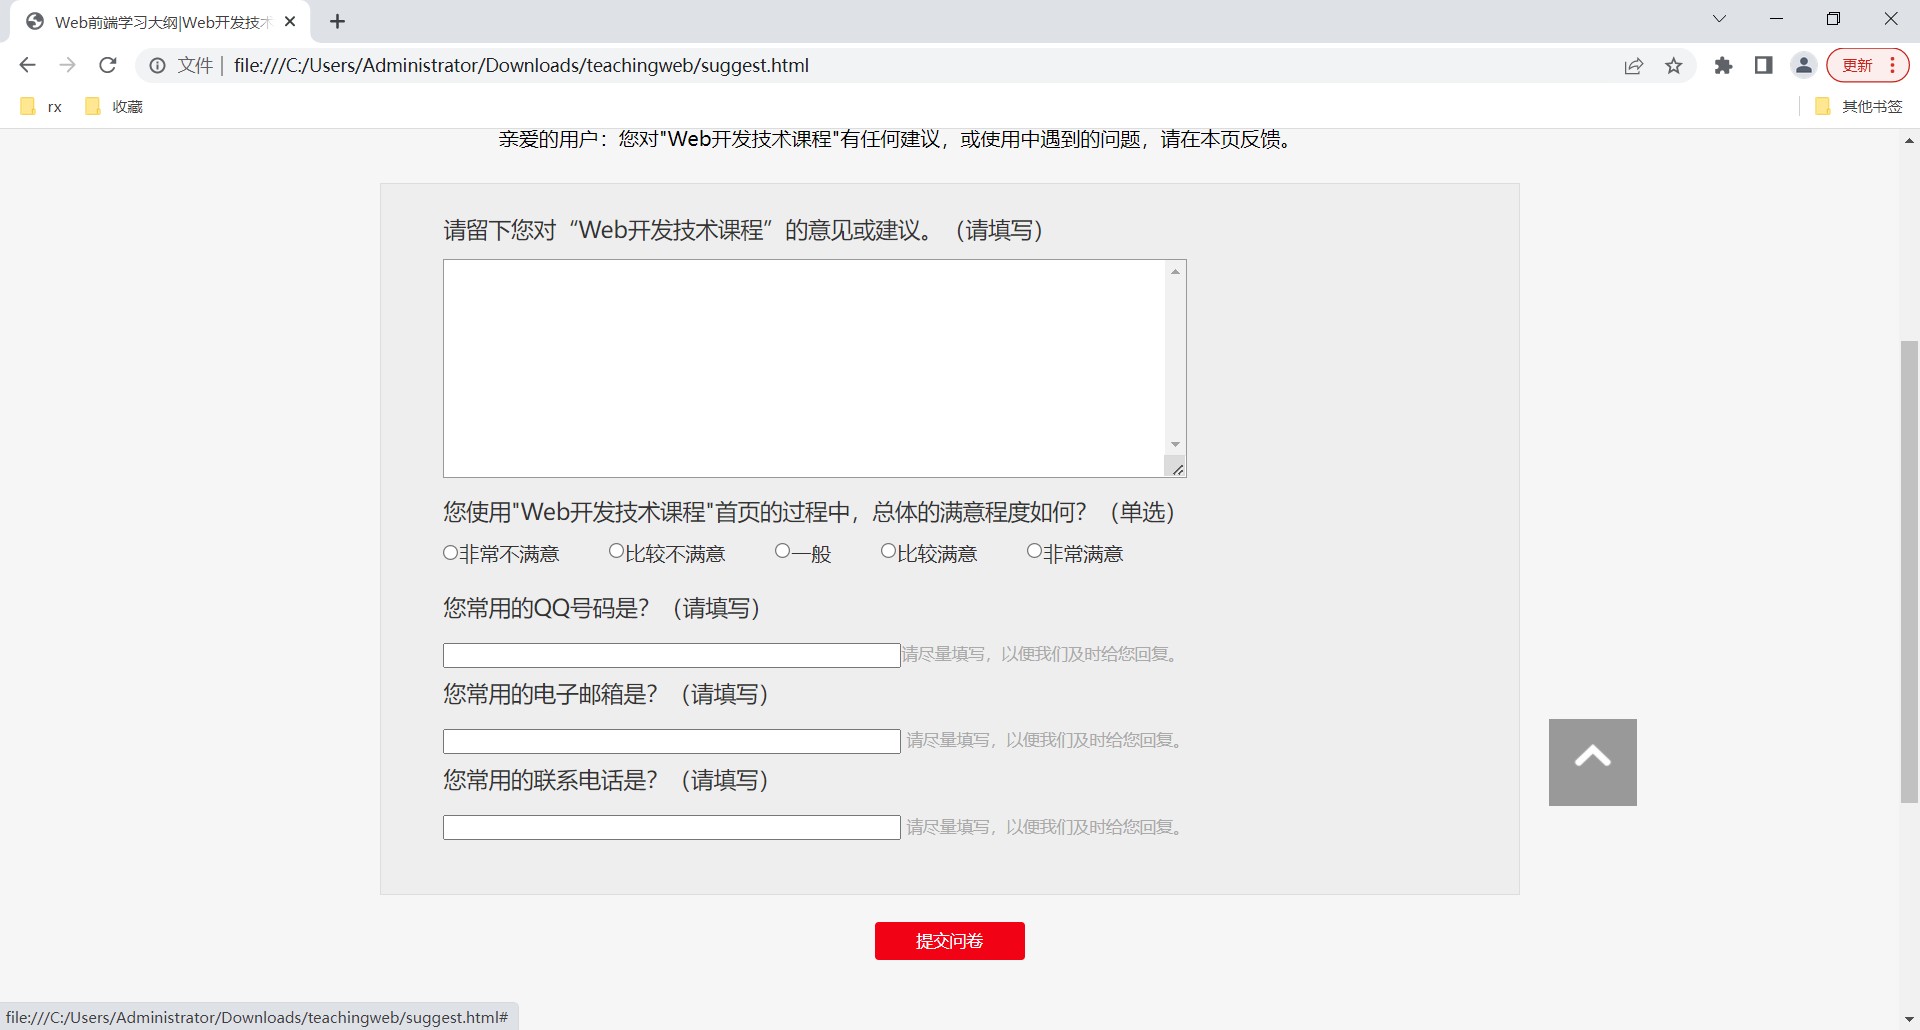1920x1030 pixels.
Task: Click the 请留下您对 opinion prompt text
Action: [x=743, y=230]
